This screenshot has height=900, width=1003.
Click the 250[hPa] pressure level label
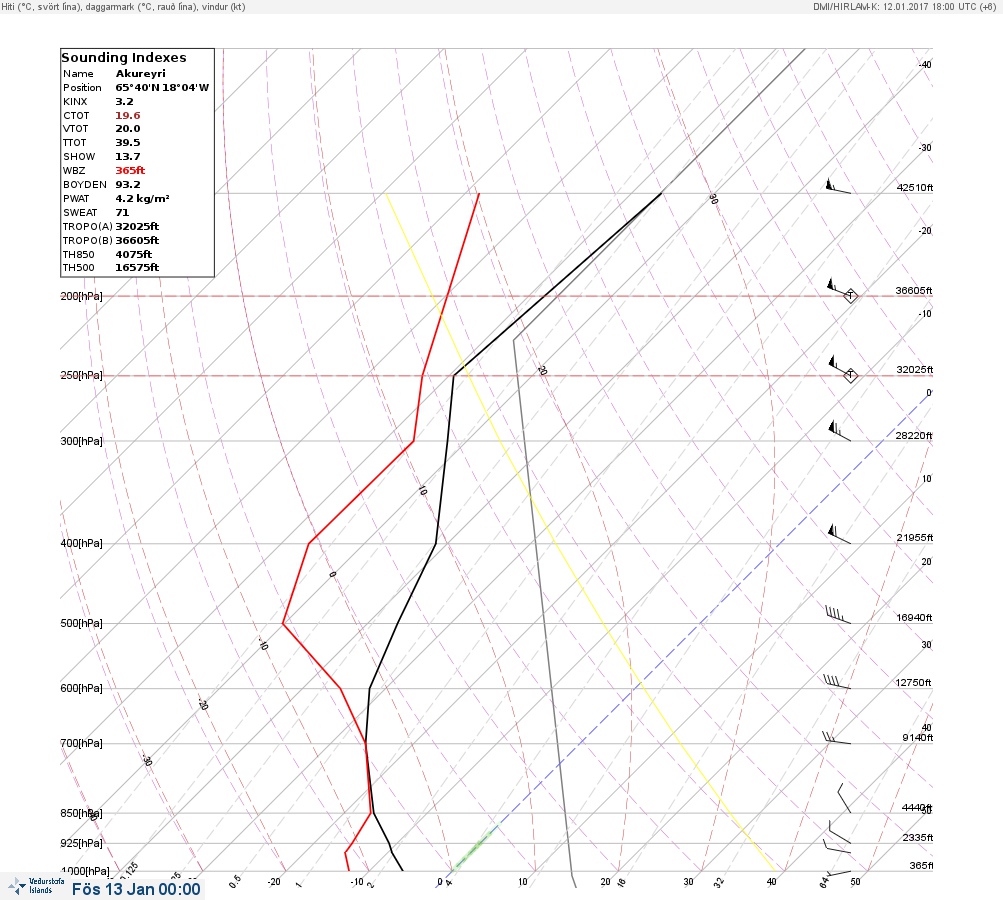click(81, 375)
